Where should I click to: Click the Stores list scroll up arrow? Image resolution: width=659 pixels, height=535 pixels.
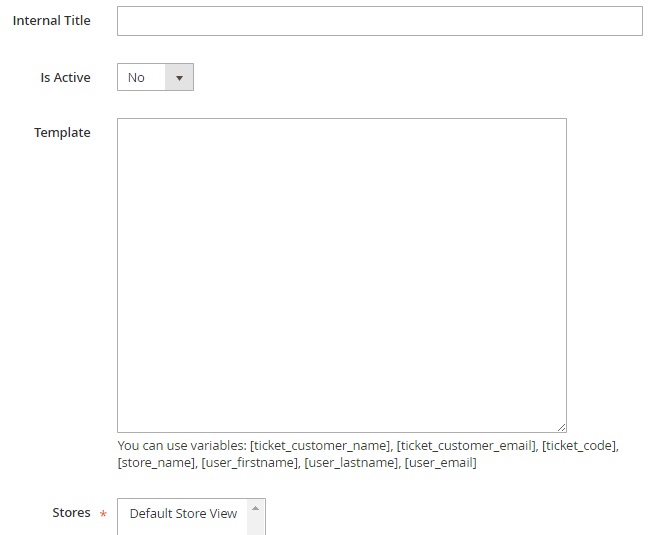click(255, 509)
